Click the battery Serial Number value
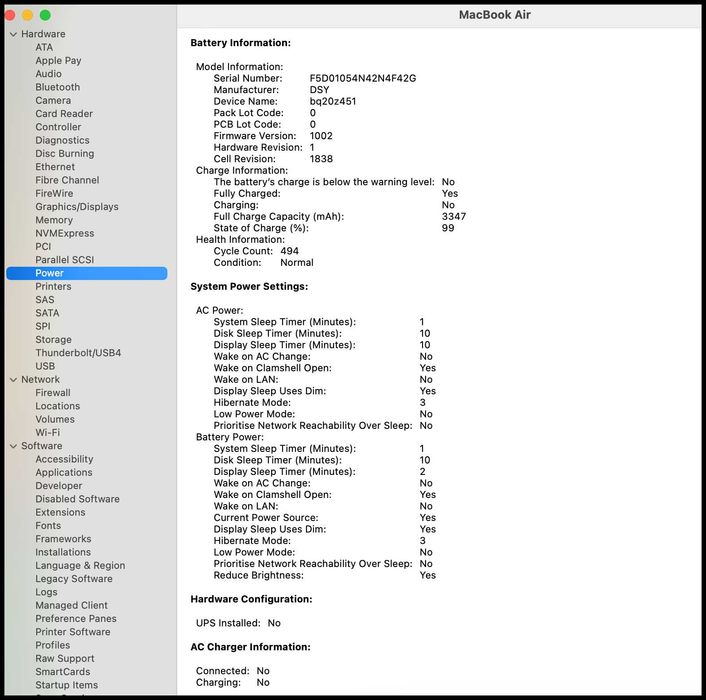 pos(362,78)
